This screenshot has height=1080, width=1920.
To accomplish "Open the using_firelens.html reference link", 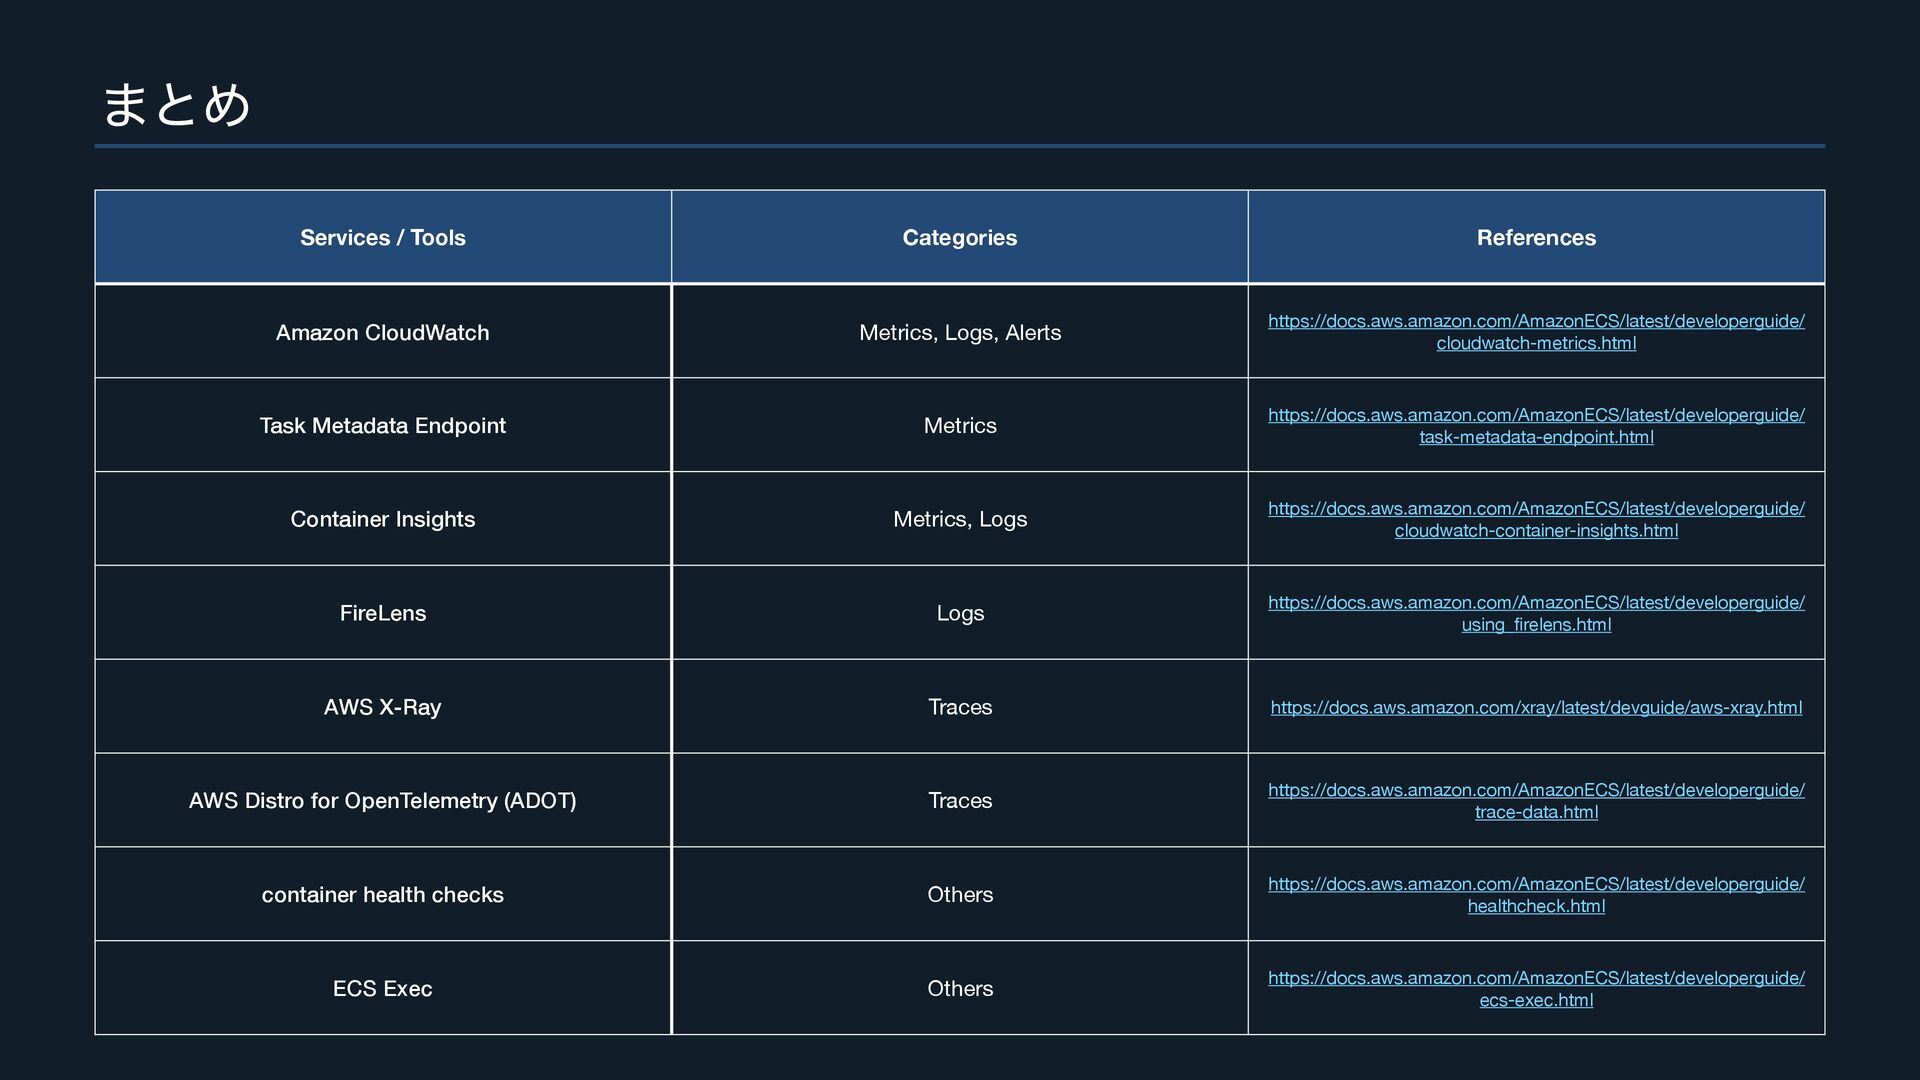I will click(x=1536, y=613).
